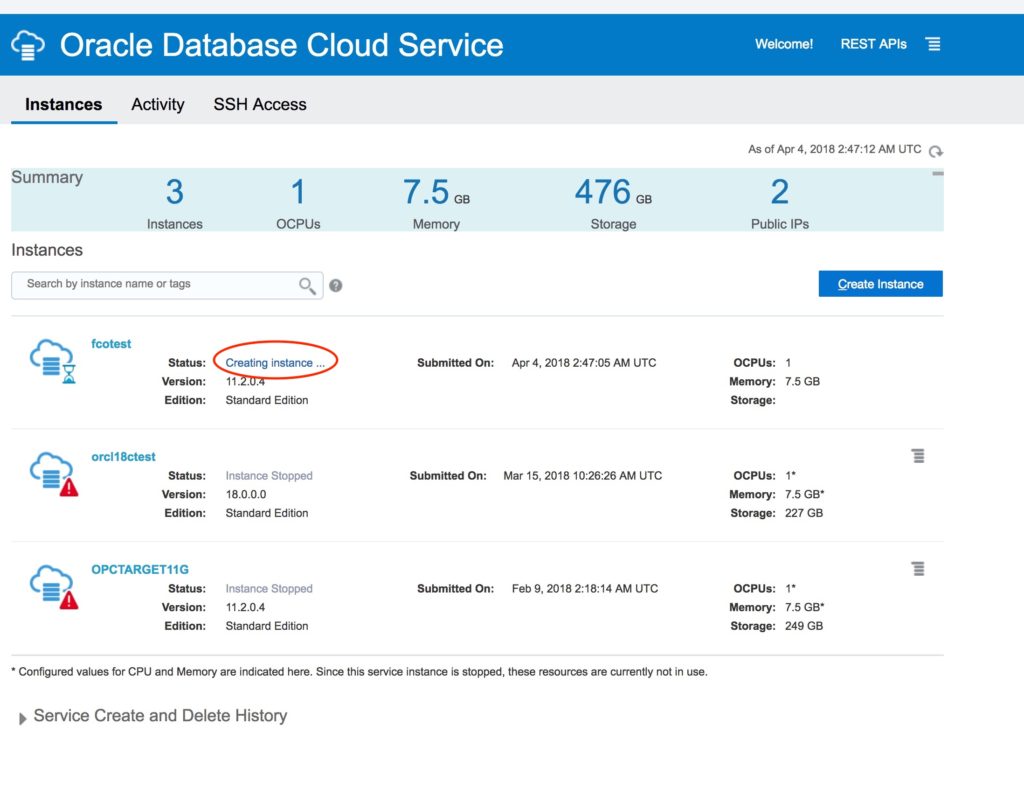The image size is (1024, 795).
Task: Open the fcotest instance link
Action: point(111,344)
